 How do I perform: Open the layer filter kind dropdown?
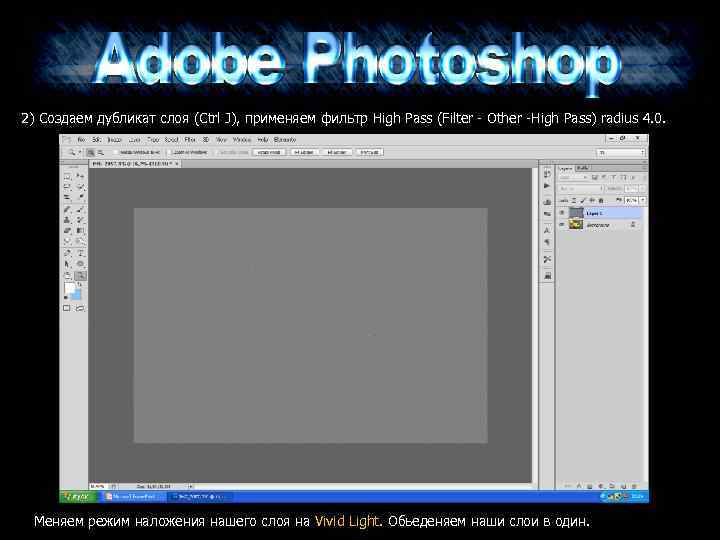(573, 177)
